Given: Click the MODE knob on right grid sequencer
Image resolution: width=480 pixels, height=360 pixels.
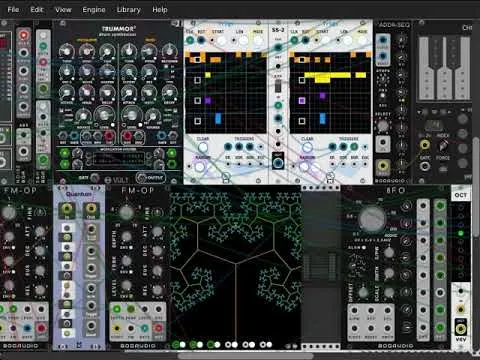Looking at the screenshot, I should [x=362, y=40].
